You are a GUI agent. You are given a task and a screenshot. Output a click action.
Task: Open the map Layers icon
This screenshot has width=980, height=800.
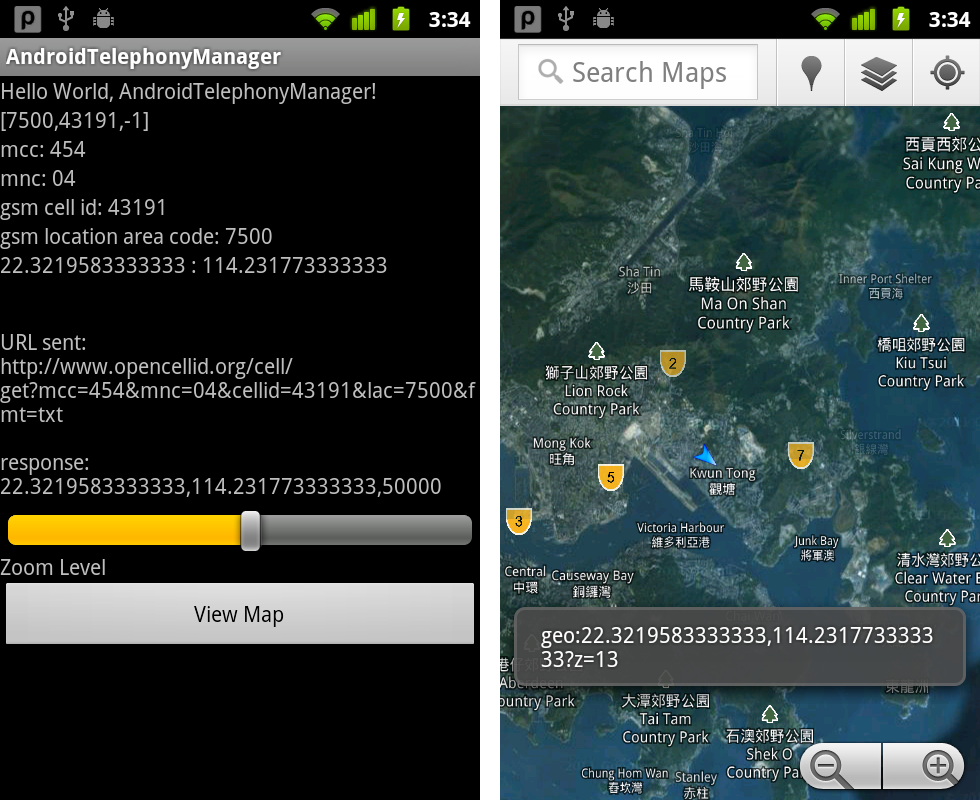(x=879, y=72)
